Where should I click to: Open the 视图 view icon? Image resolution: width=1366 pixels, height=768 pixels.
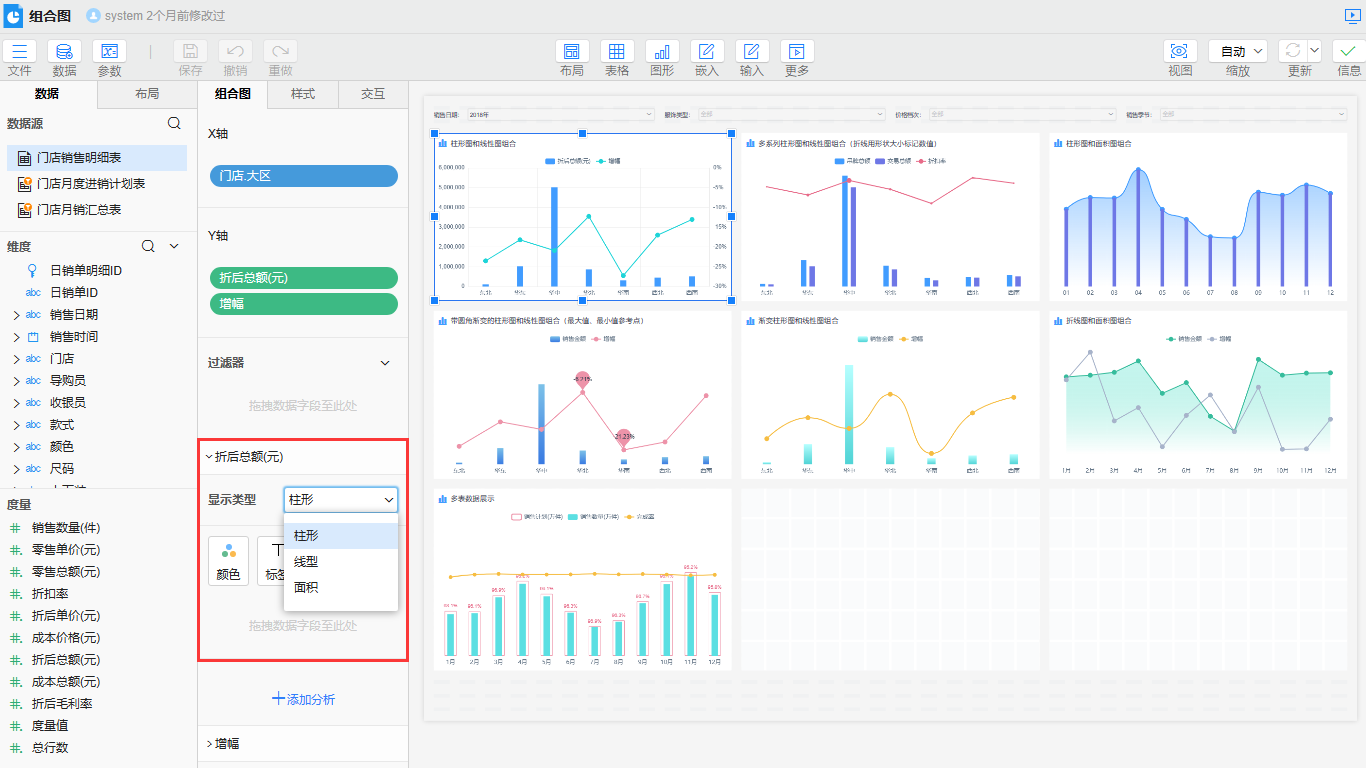pyautogui.click(x=1180, y=52)
